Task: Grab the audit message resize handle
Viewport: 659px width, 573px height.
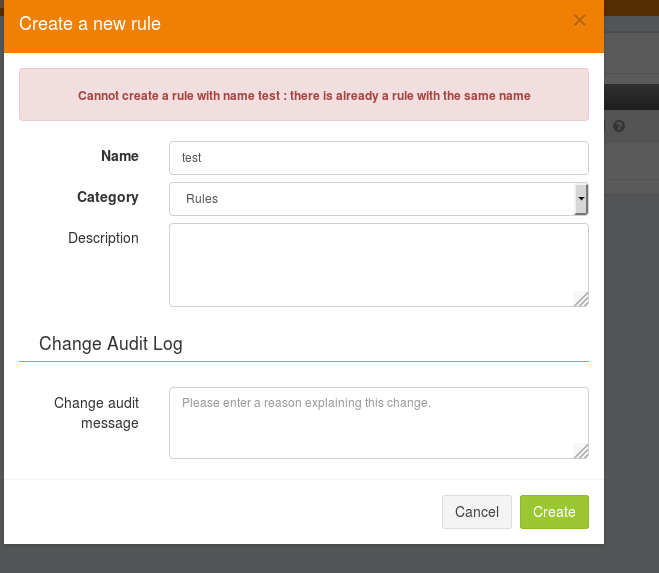Action: (581, 451)
